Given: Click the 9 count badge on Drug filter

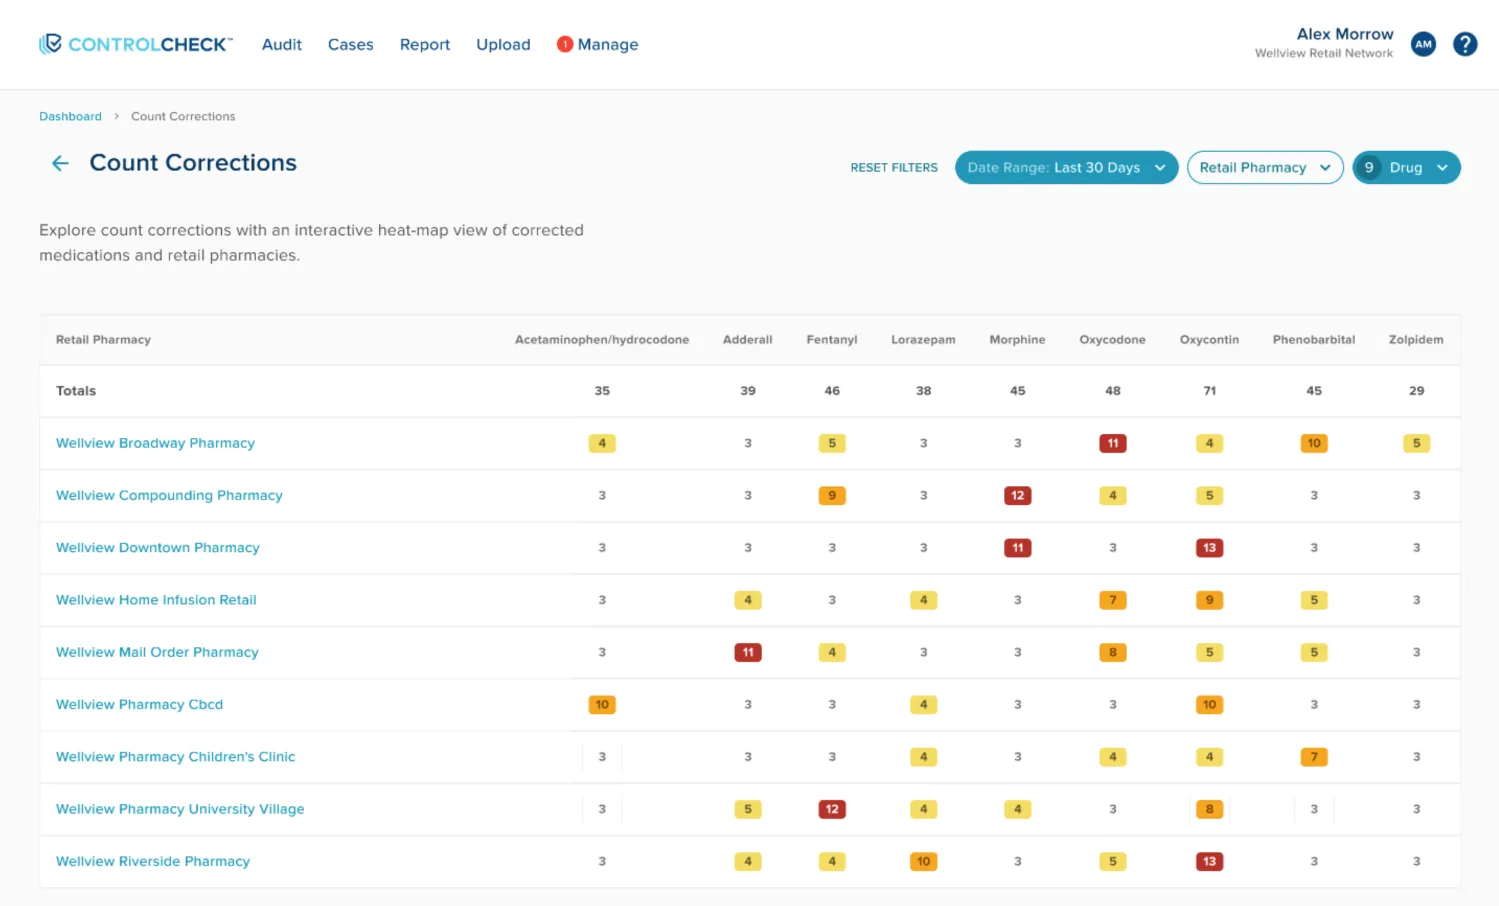Looking at the screenshot, I should tap(1369, 167).
